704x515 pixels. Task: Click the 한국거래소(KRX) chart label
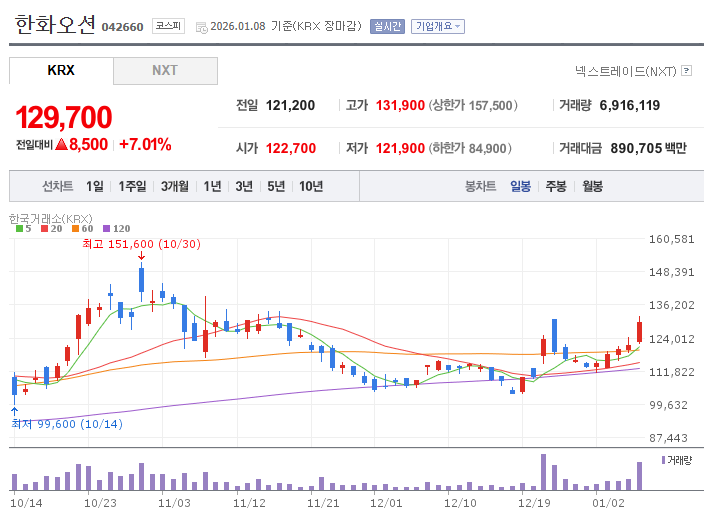point(51,219)
